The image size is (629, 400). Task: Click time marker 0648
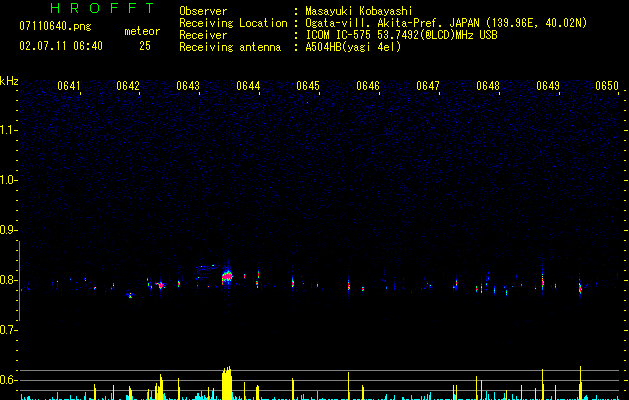(x=488, y=86)
